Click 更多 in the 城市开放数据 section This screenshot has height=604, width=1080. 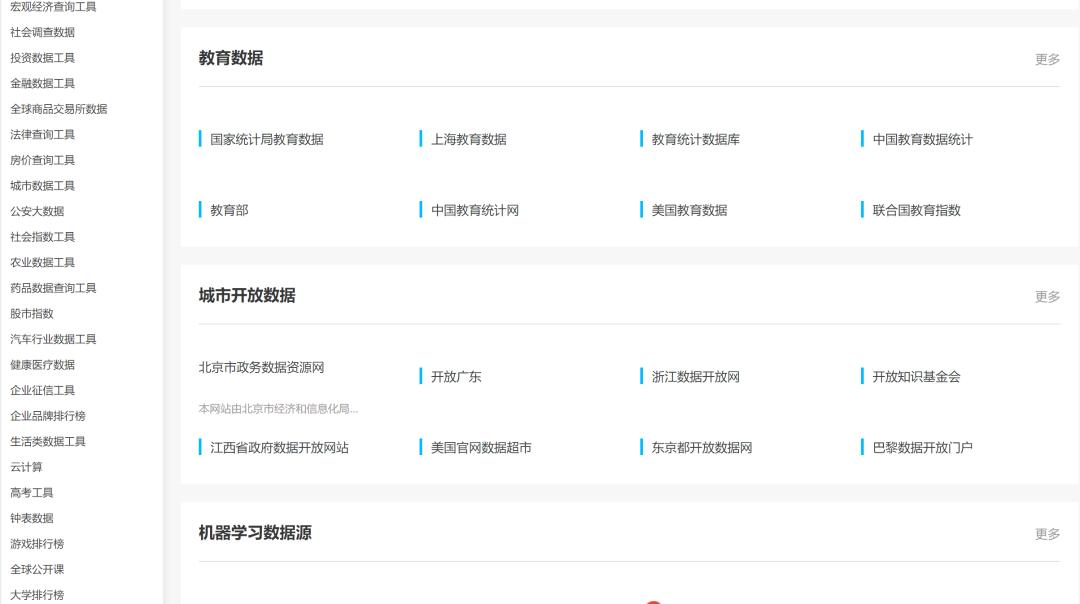[1046, 296]
